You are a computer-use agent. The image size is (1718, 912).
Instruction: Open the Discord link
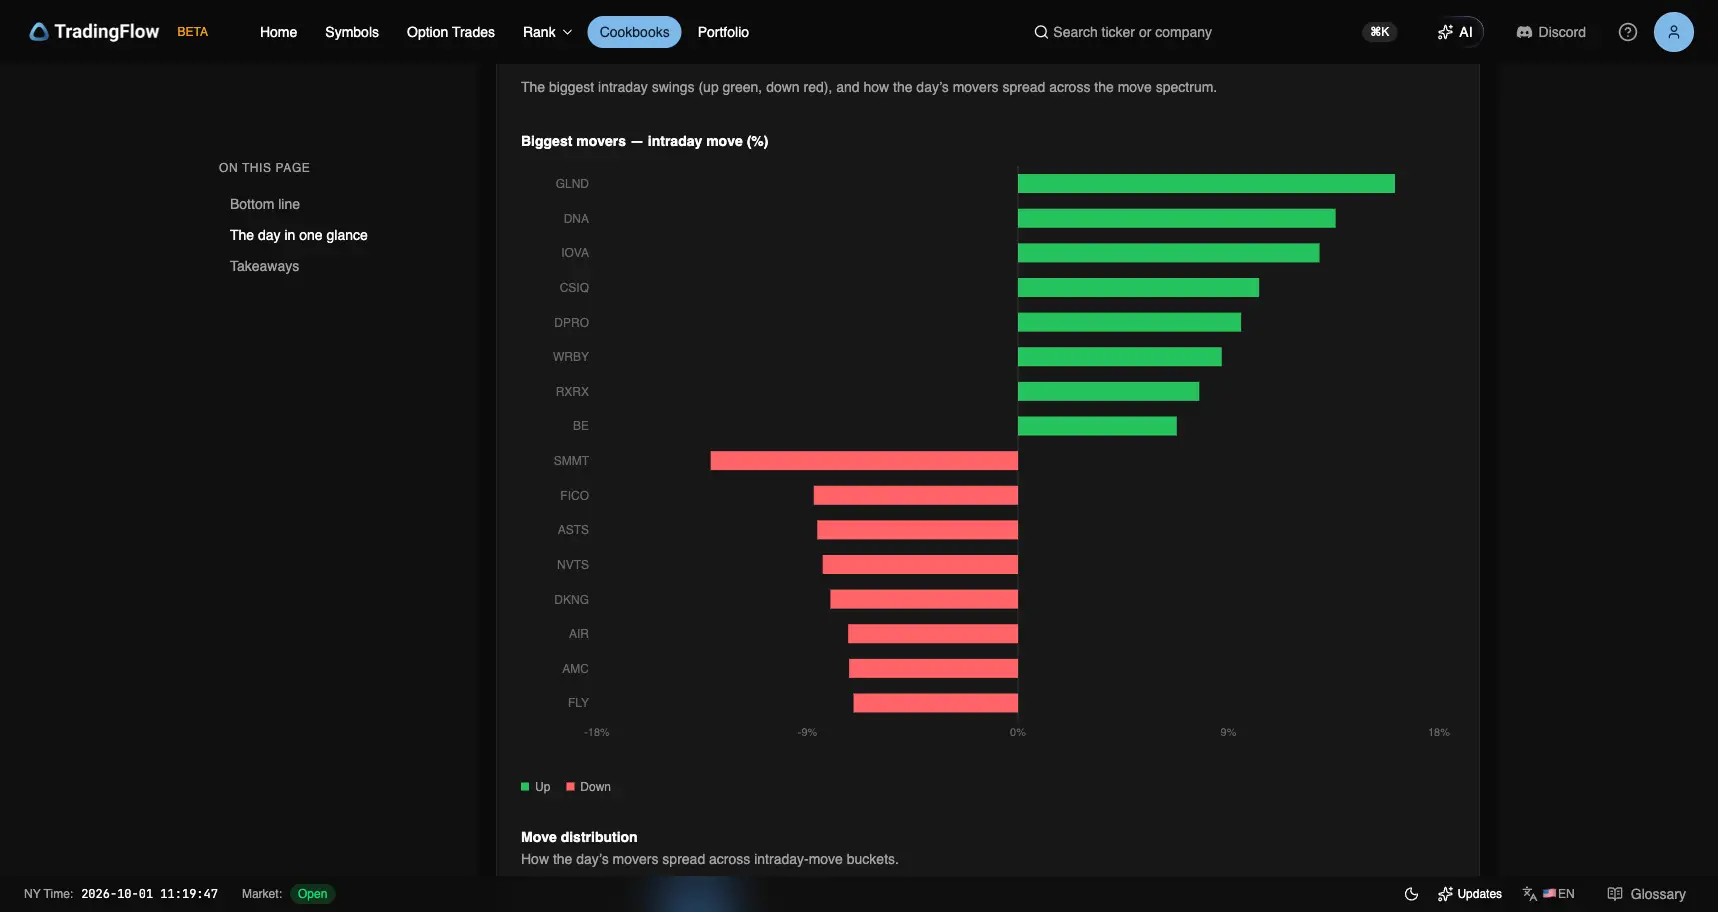point(1551,32)
